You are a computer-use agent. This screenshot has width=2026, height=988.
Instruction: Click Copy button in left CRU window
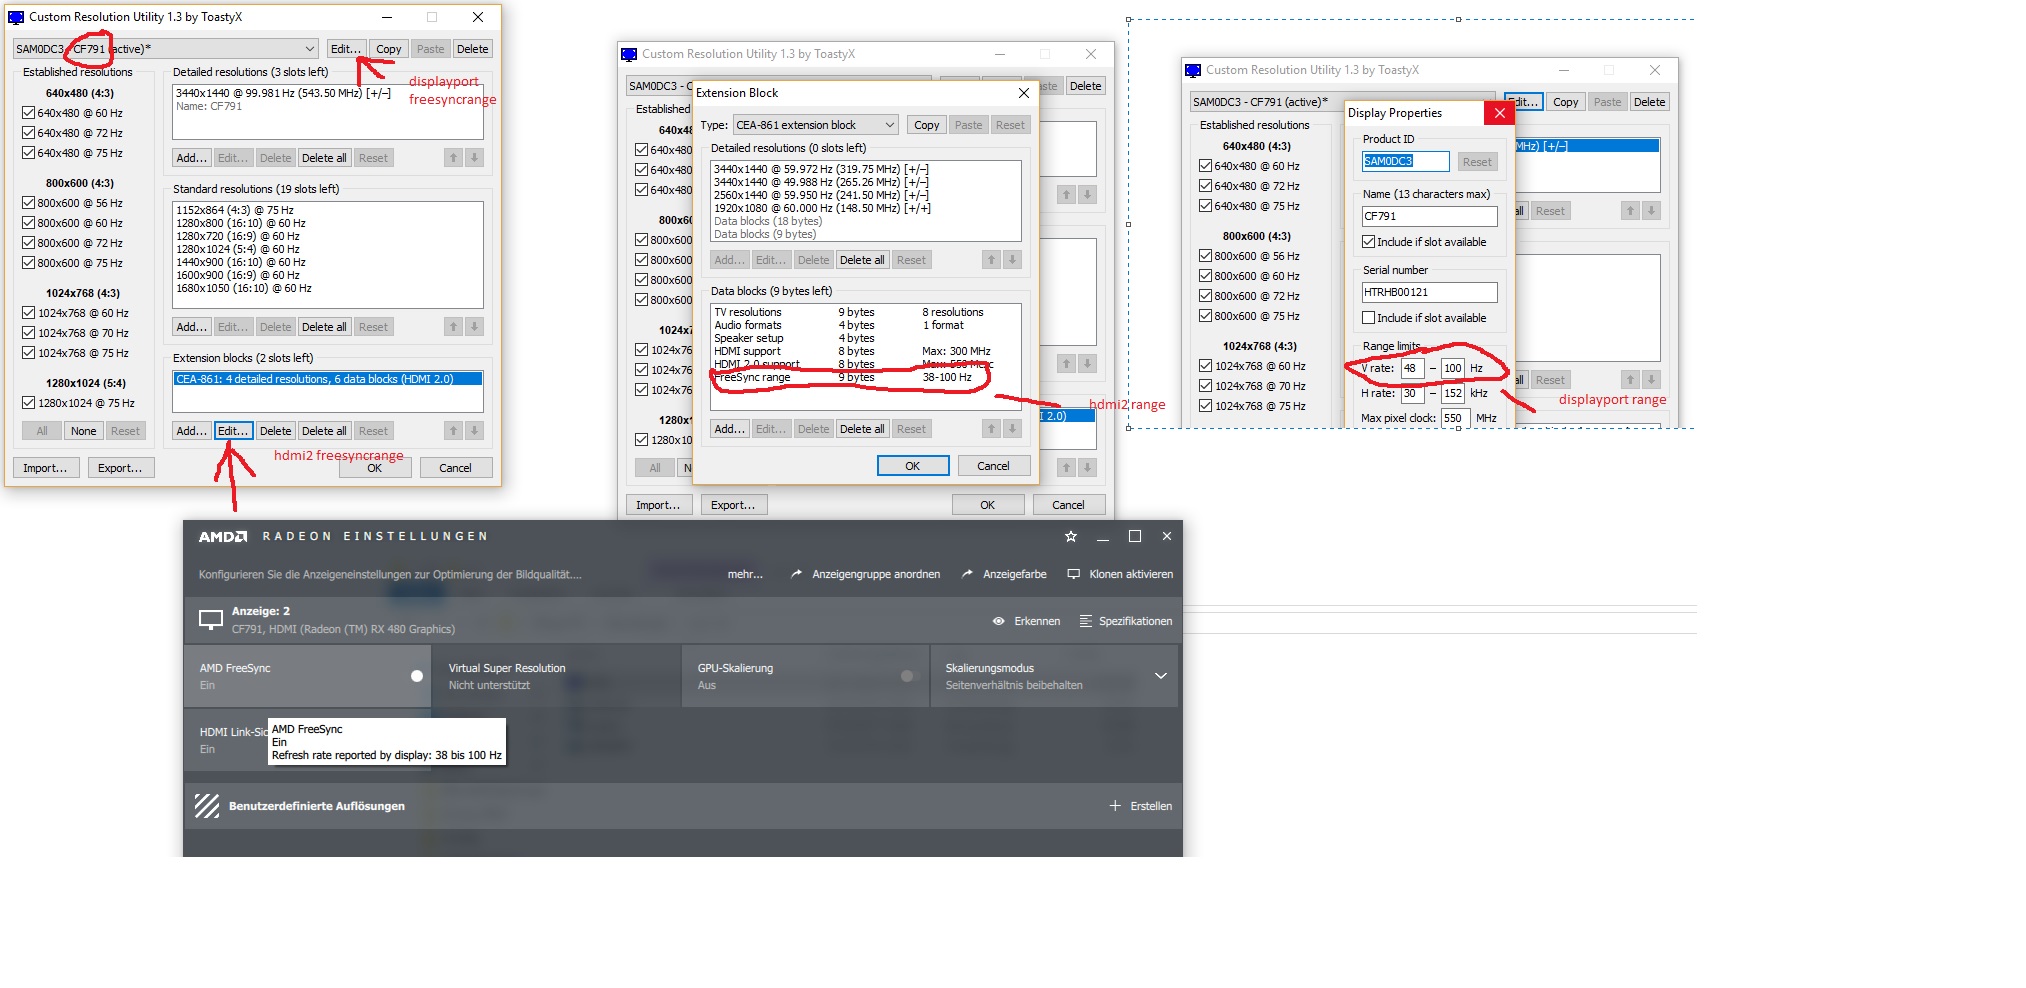[389, 49]
